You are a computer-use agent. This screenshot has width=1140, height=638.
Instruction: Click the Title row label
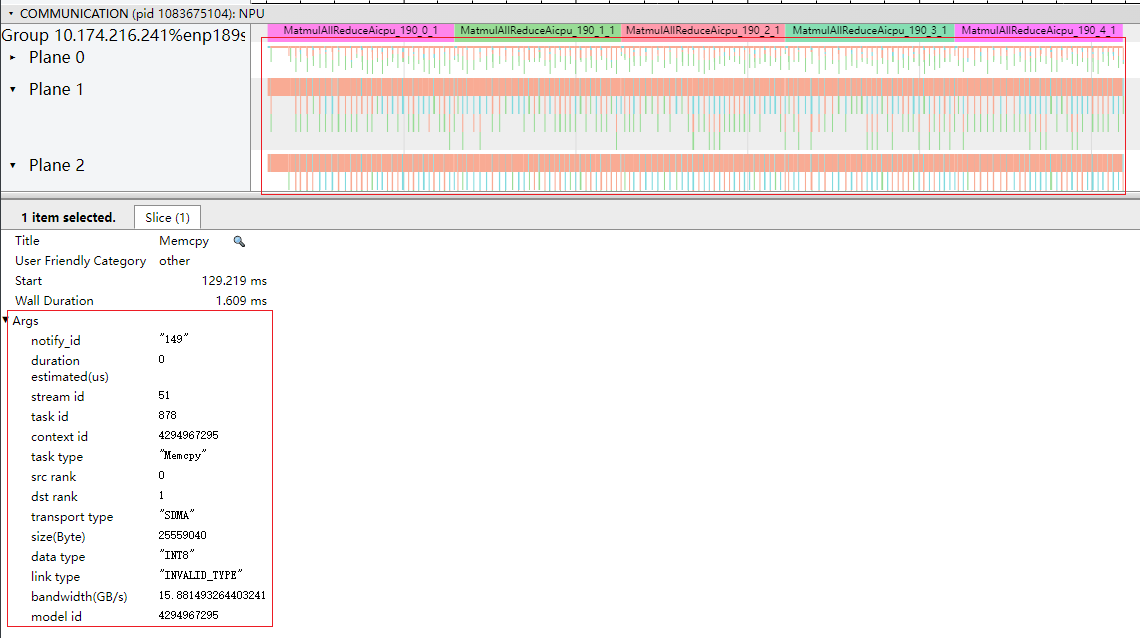(27, 241)
